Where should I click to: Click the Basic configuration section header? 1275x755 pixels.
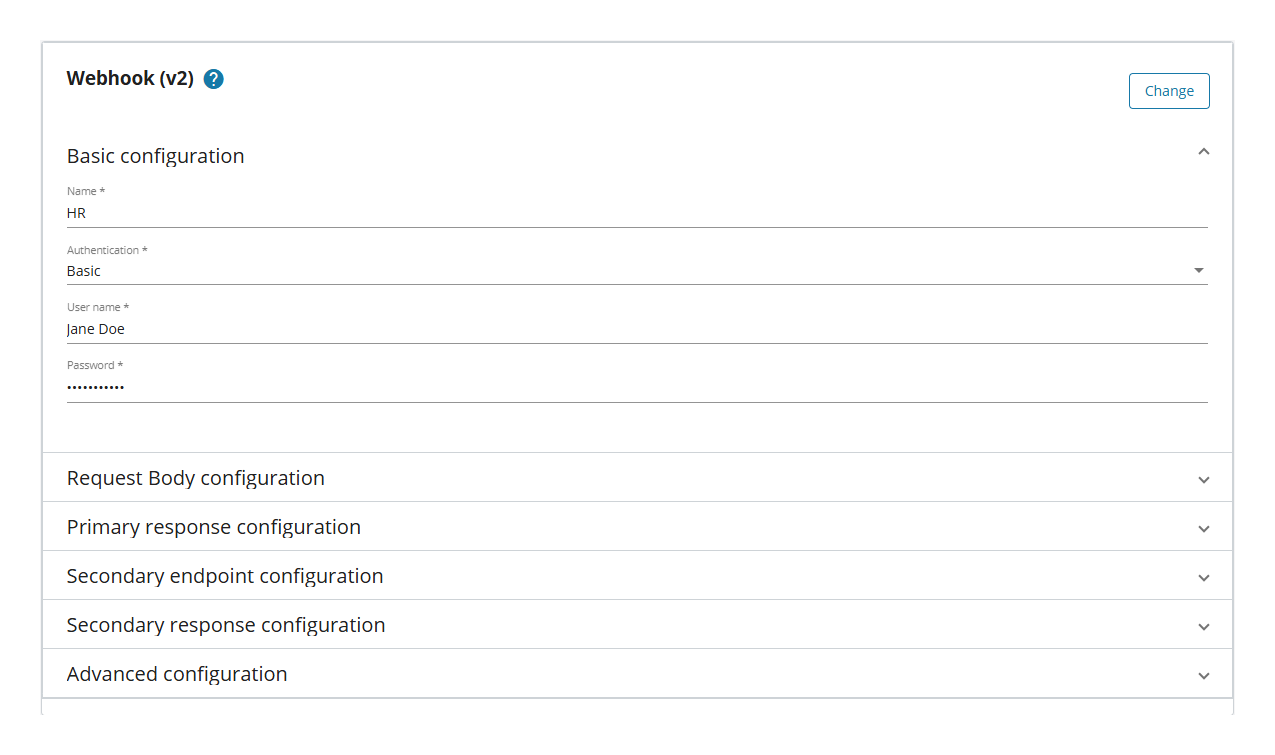pyautogui.click(x=155, y=156)
